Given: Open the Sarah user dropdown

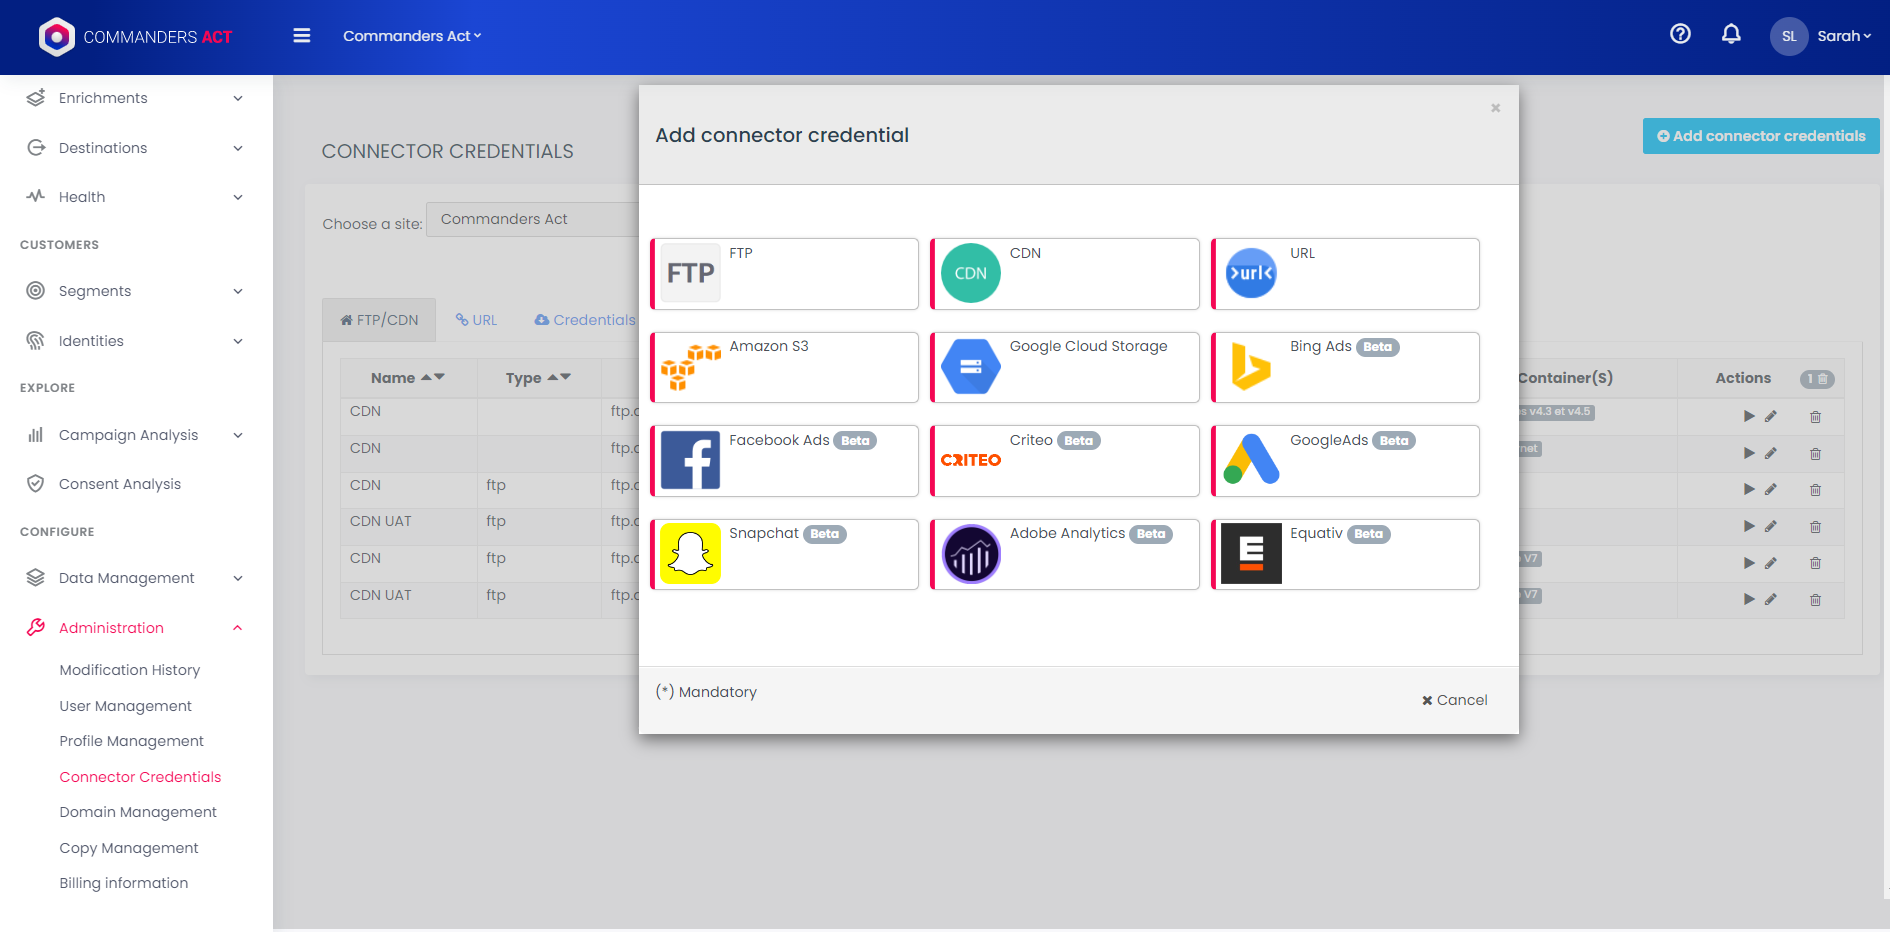Looking at the screenshot, I should [x=1843, y=36].
